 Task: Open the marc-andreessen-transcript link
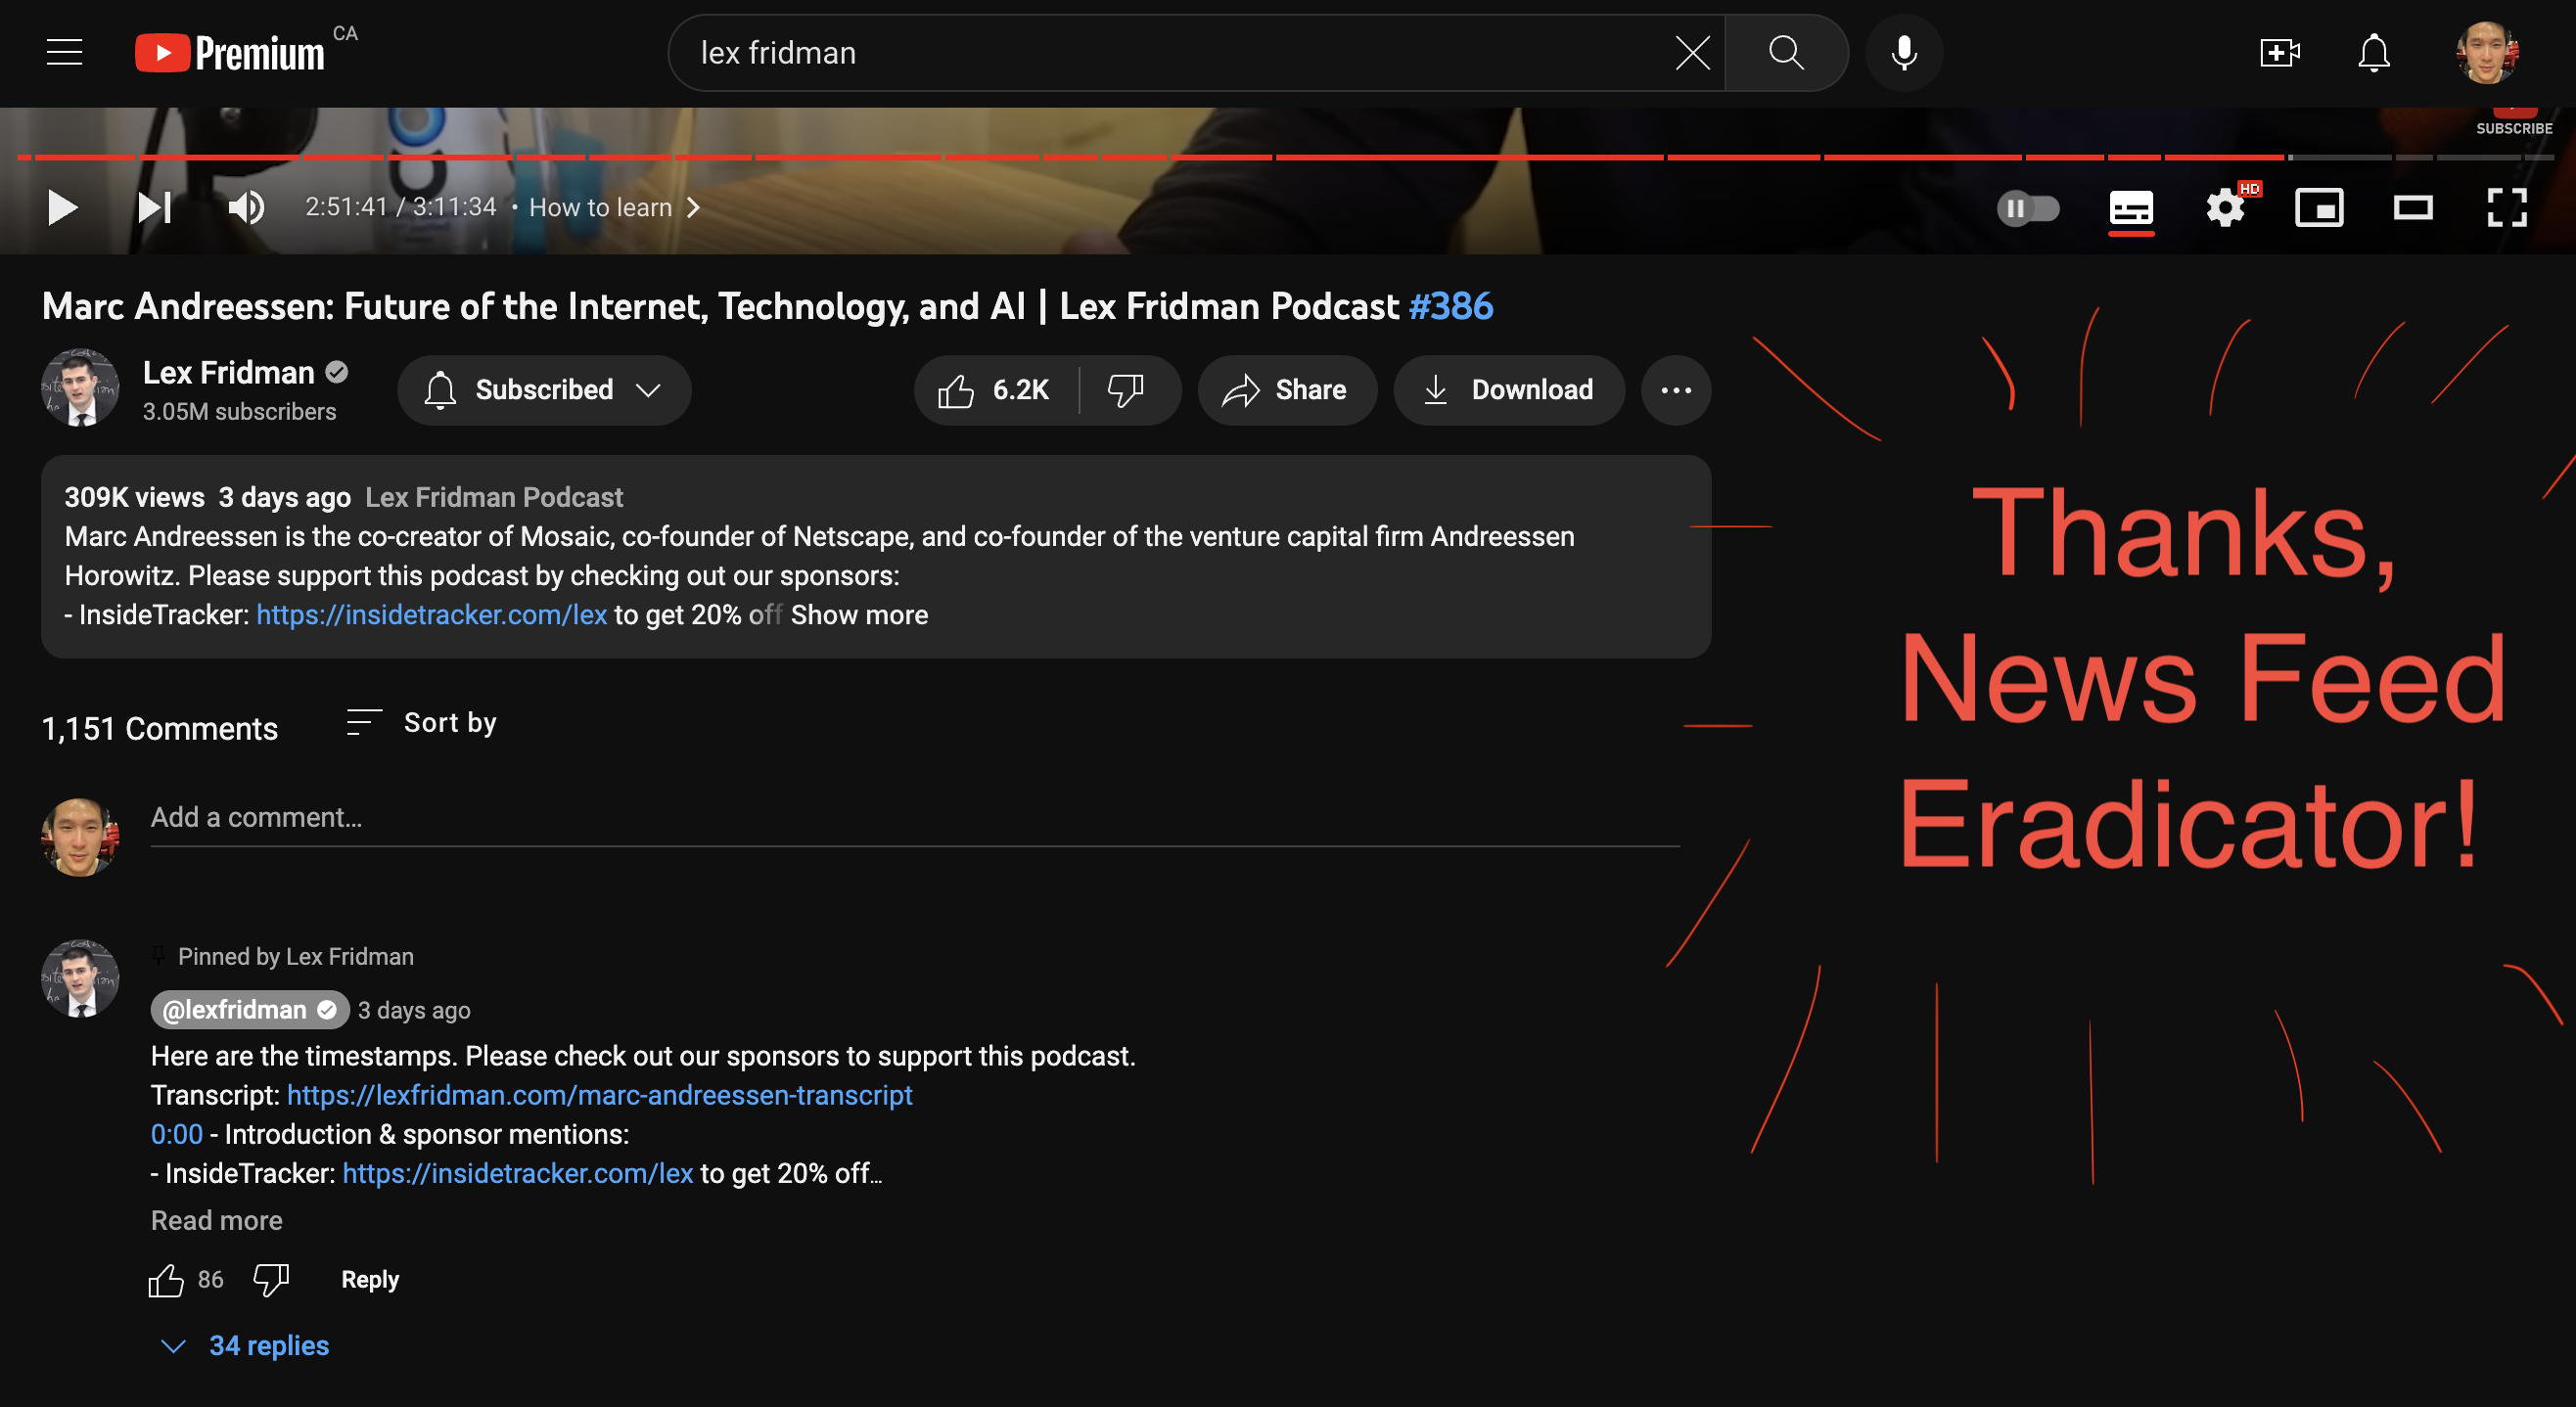point(599,1095)
